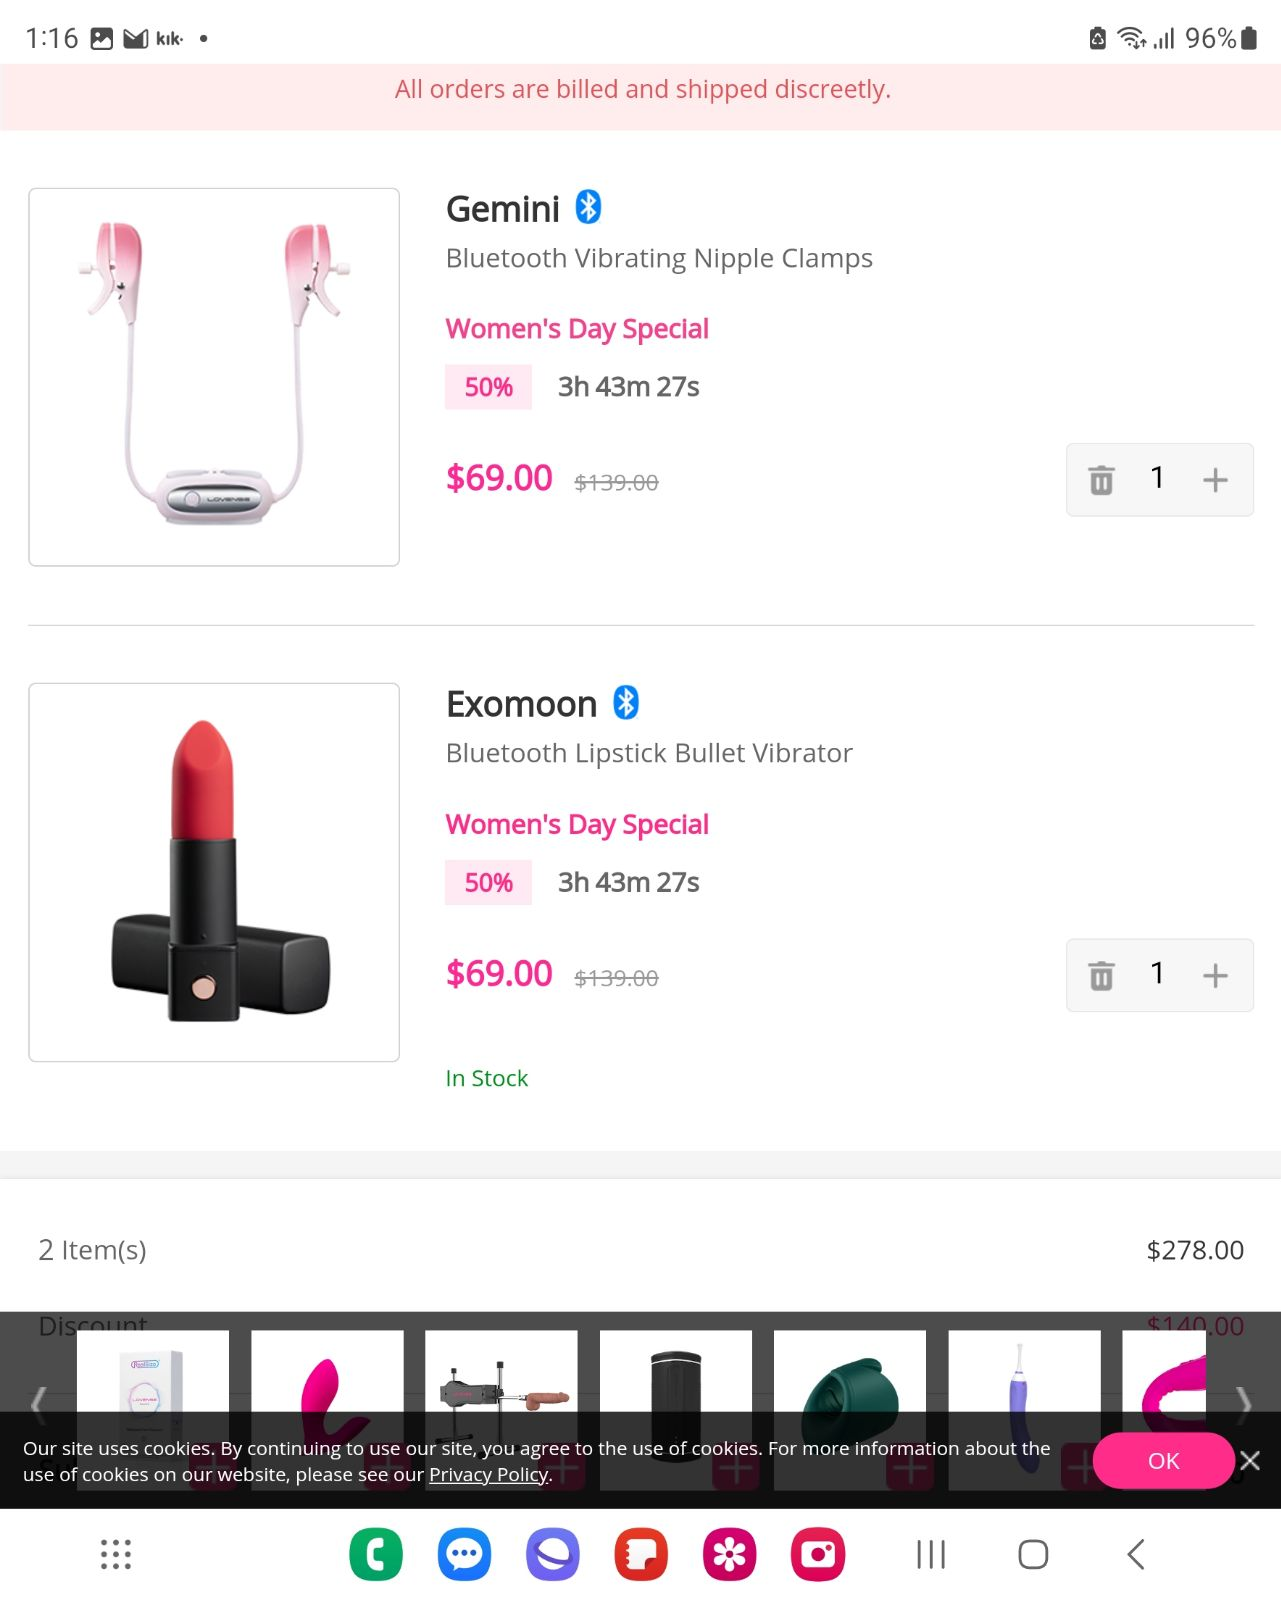Open the app drawer grid icon
This screenshot has height=1600, width=1281.
(x=116, y=1554)
